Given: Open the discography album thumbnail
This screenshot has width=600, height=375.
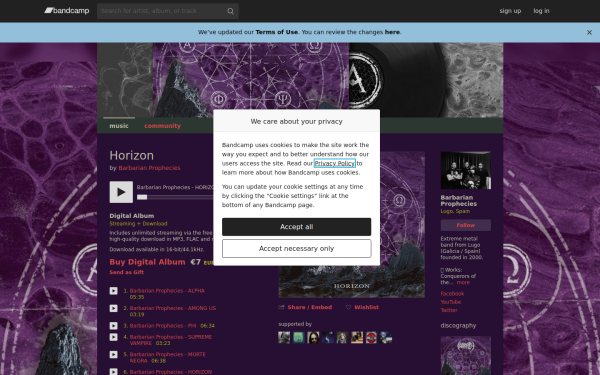Looking at the screenshot, I should (x=466, y=355).
